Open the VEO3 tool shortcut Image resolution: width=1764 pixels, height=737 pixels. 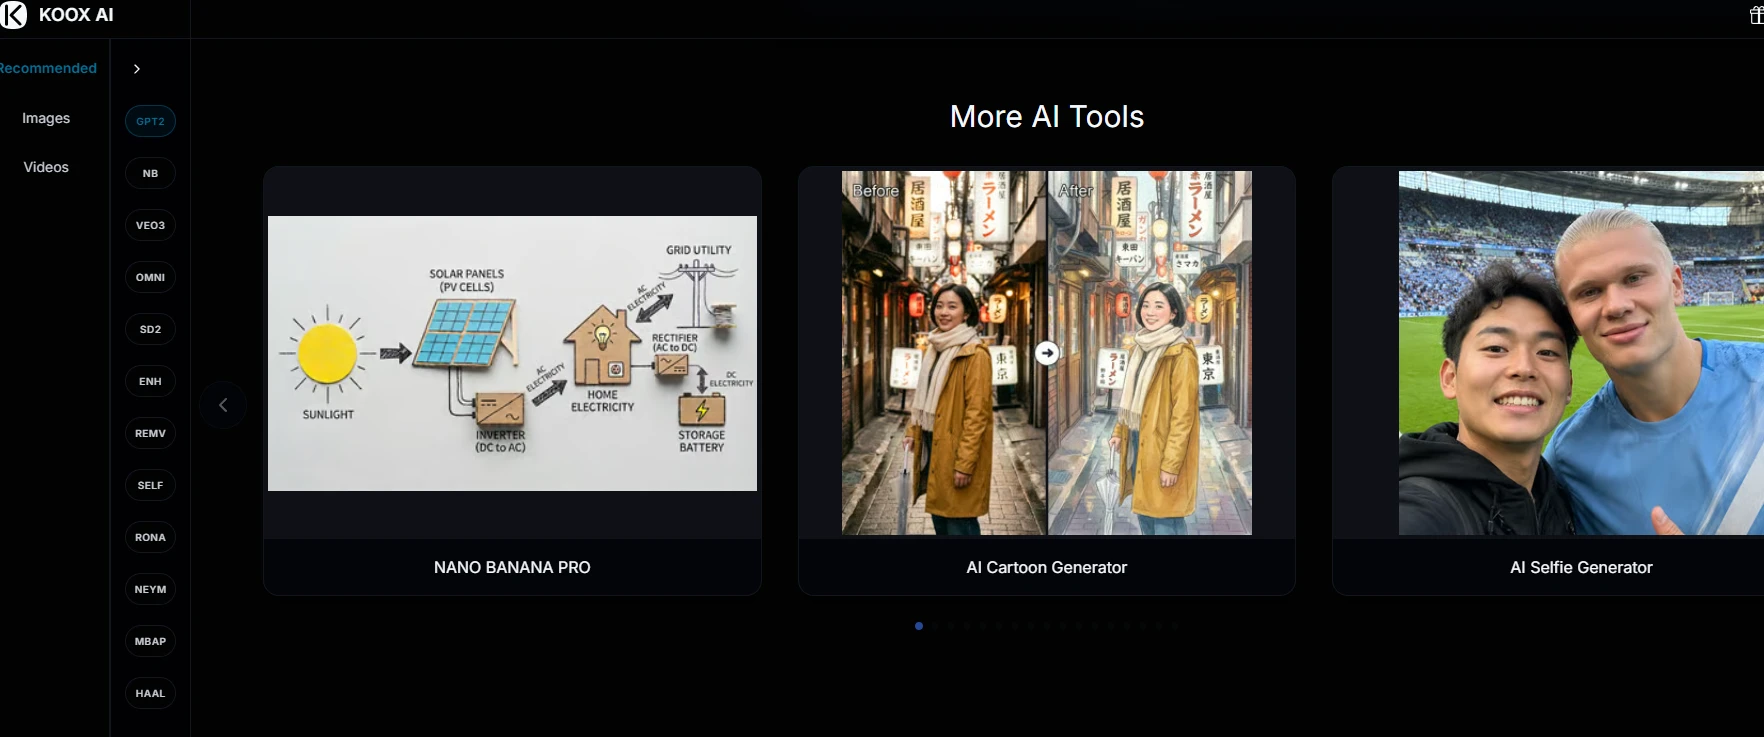tap(150, 225)
